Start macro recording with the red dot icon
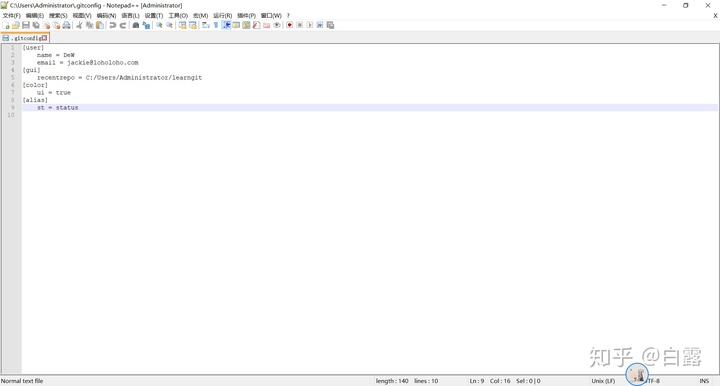This screenshot has width=720, height=386. click(289, 25)
